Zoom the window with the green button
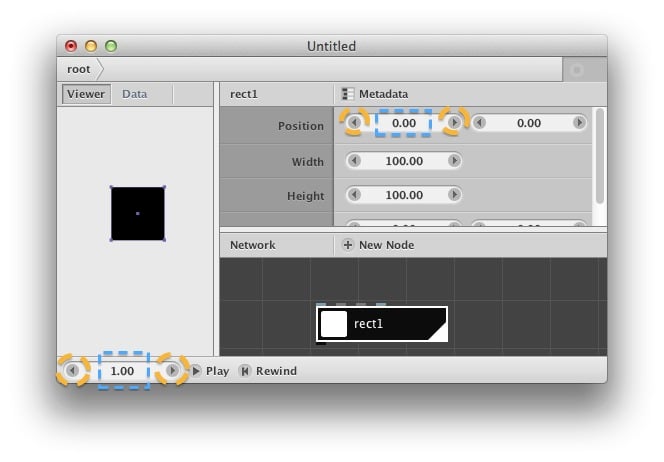This screenshot has height=462, width=664. (x=111, y=46)
